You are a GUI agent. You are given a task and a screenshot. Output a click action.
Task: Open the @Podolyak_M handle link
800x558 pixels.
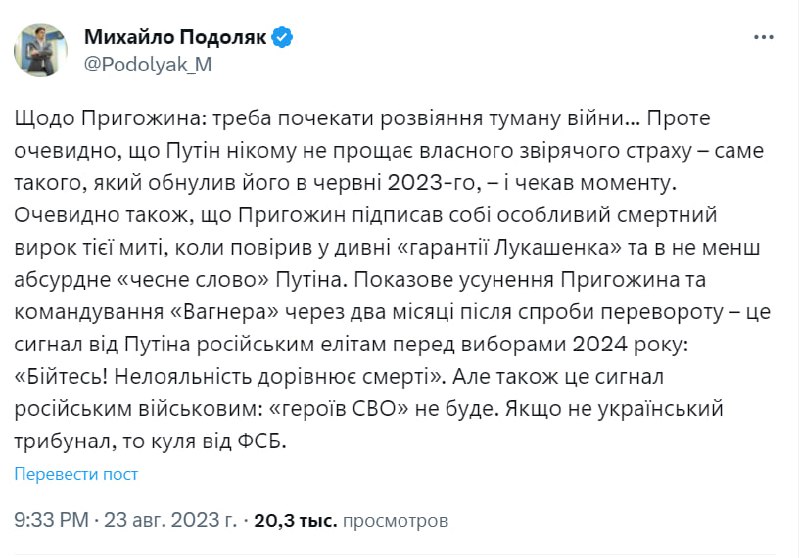148,64
